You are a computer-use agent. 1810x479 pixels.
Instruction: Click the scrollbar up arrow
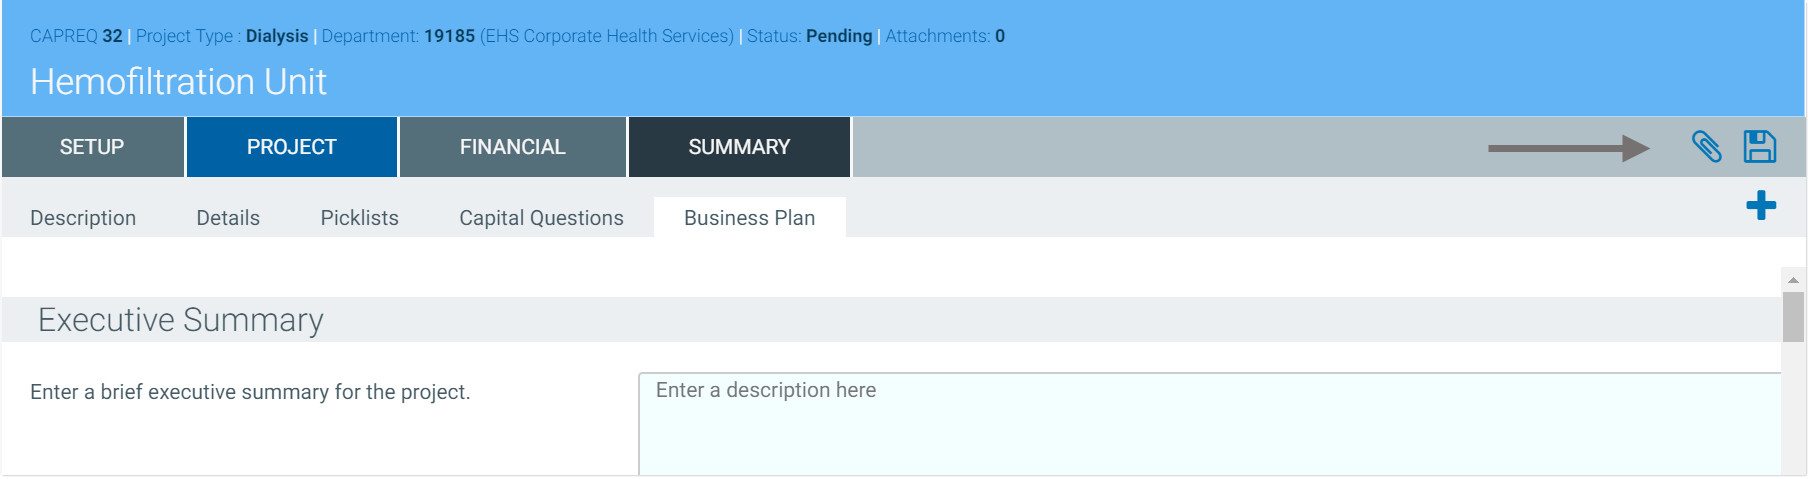point(1793,280)
